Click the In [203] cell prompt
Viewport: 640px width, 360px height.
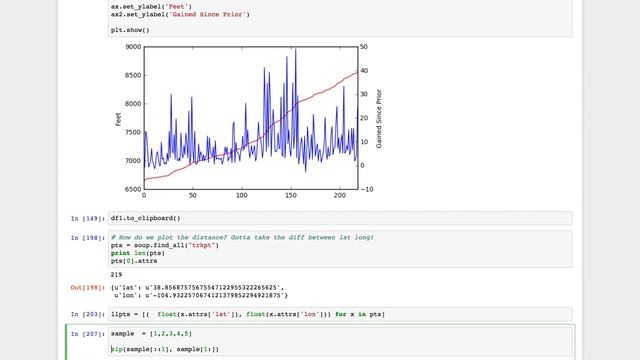pos(87,314)
